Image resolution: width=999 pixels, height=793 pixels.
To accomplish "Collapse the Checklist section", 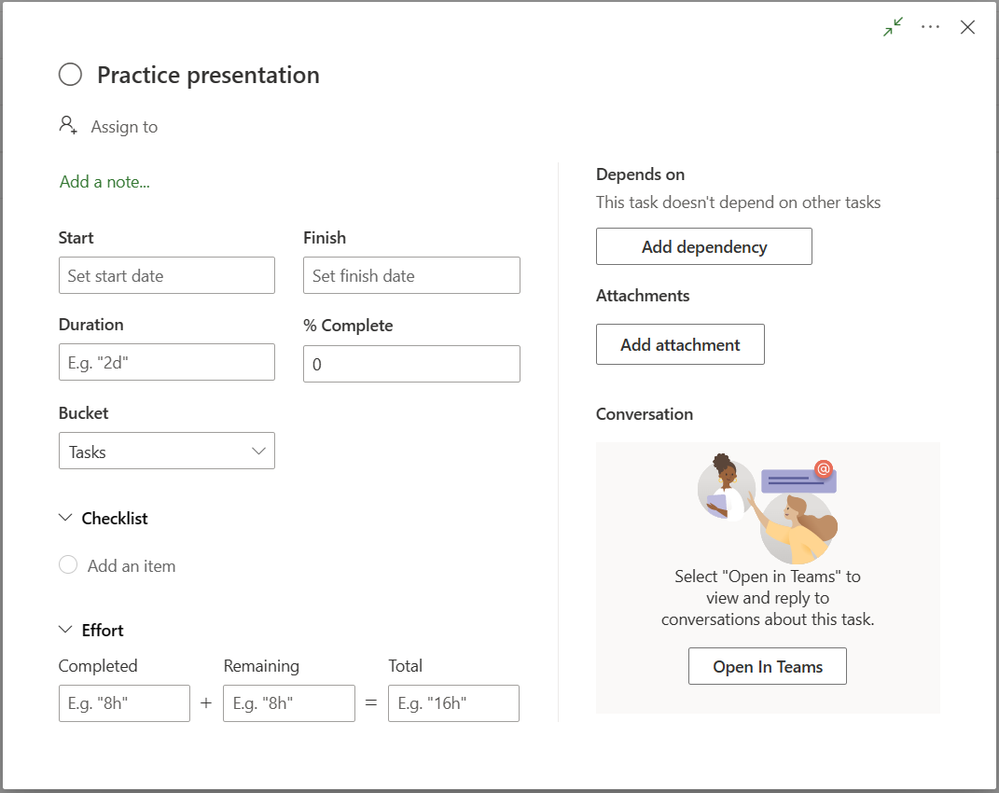I will coord(66,518).
